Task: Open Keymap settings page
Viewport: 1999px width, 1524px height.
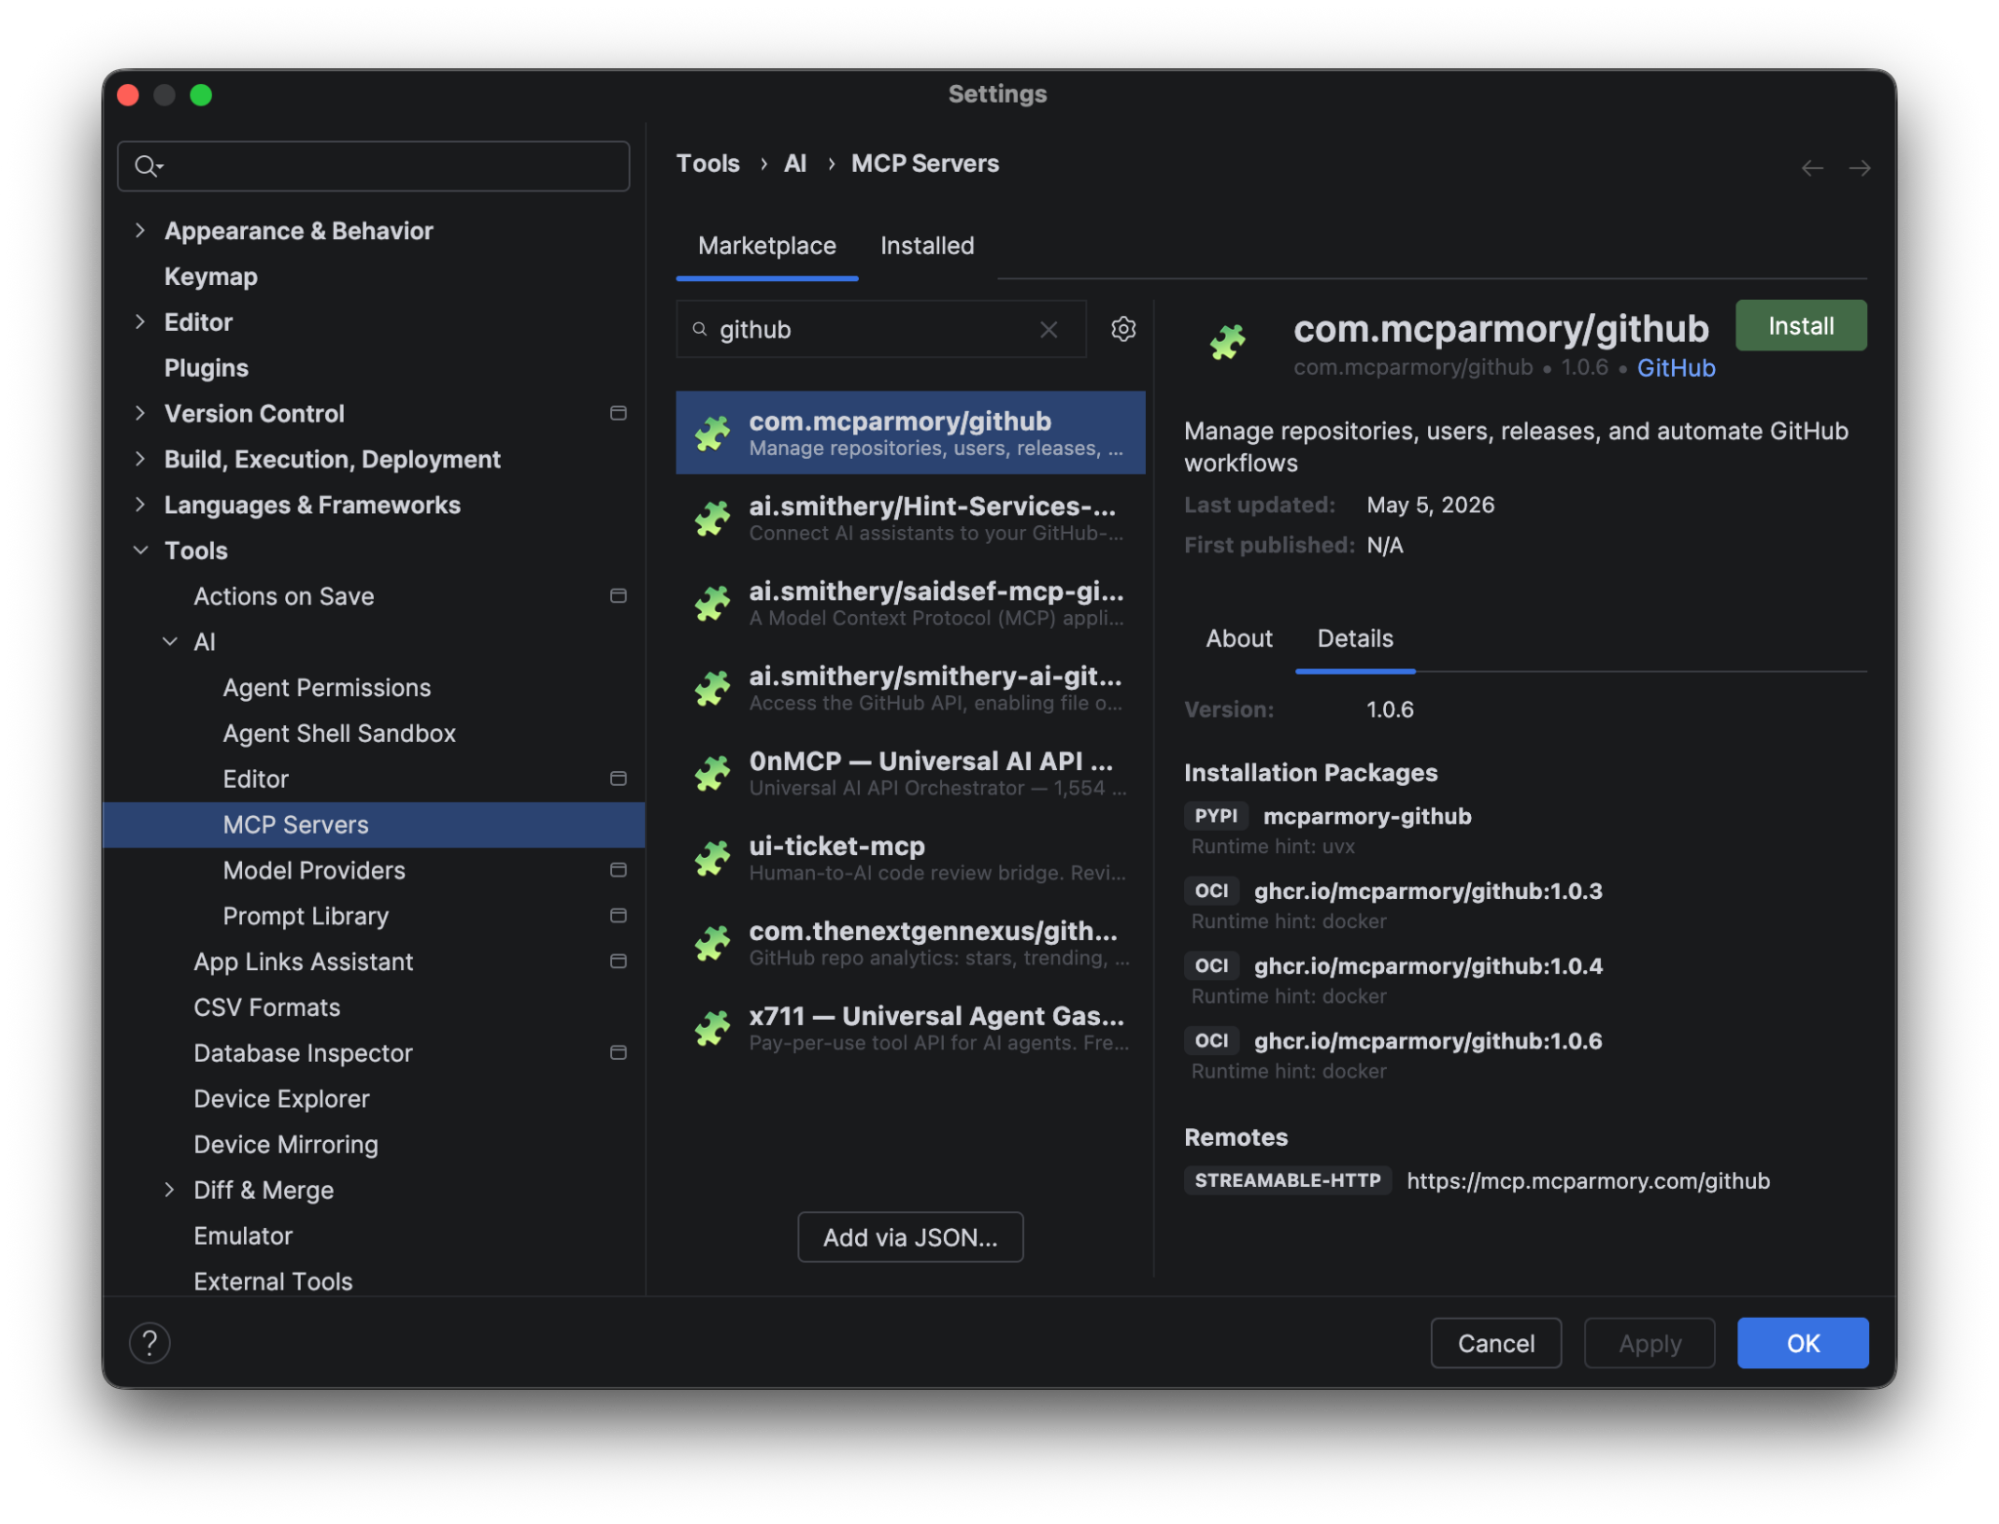Action: 210,276
